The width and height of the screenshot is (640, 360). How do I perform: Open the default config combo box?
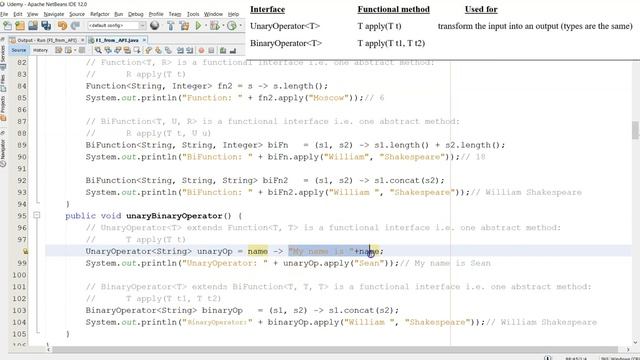point(118,25)
